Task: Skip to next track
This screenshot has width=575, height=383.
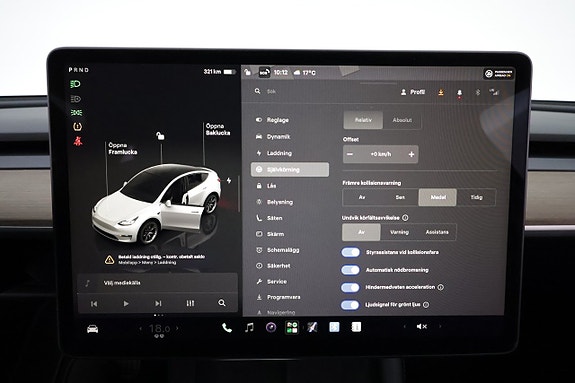Action: point(158,303)
